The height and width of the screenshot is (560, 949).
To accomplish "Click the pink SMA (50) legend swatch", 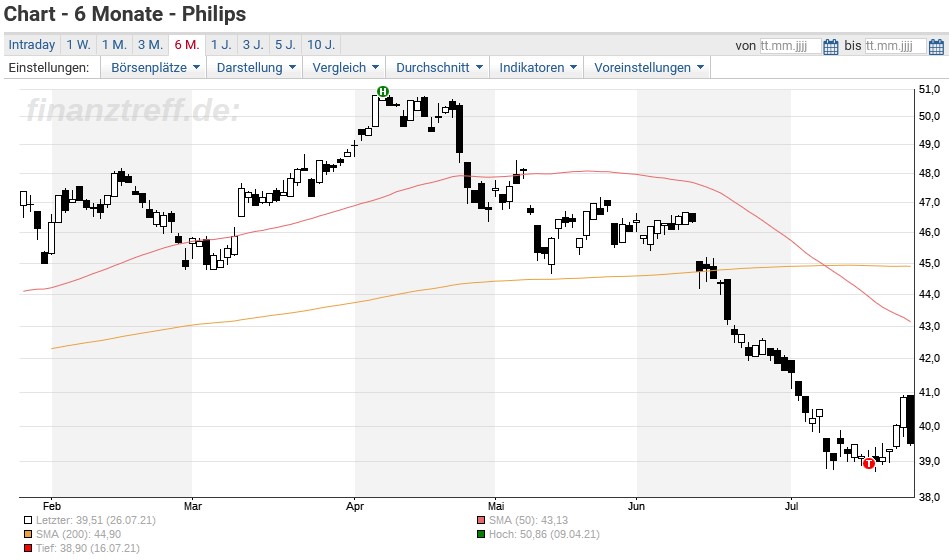I will (481, 520).
